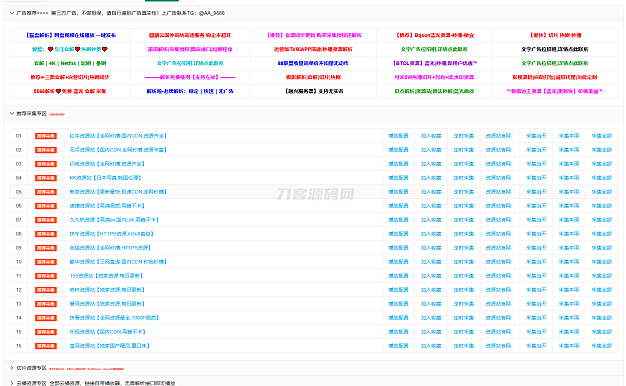Open the row 08 HTTPS resource site link

[x=111, y=234]
